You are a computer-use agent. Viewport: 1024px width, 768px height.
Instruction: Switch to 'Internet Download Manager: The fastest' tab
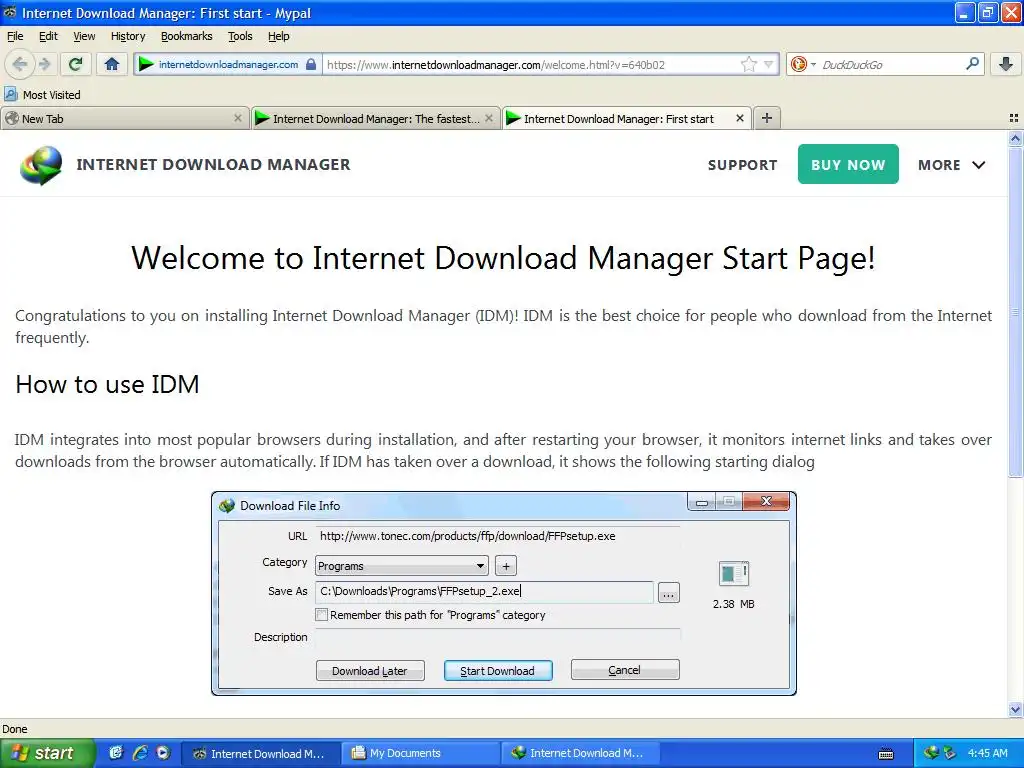pos(376,118)
